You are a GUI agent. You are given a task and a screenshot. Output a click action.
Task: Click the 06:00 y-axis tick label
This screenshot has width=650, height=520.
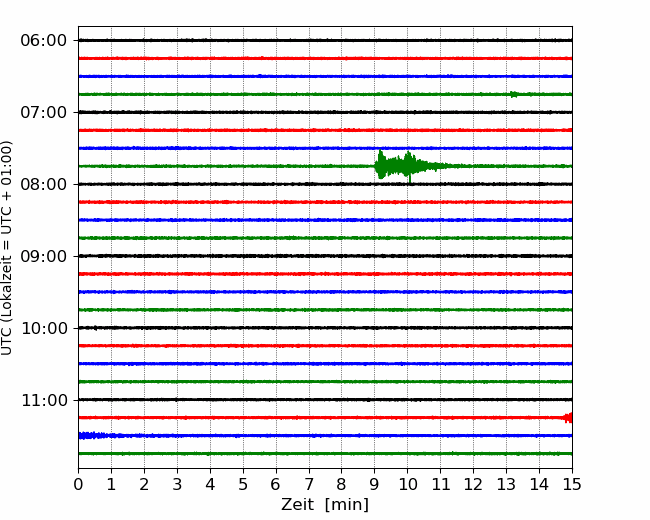tap(43, 40)
